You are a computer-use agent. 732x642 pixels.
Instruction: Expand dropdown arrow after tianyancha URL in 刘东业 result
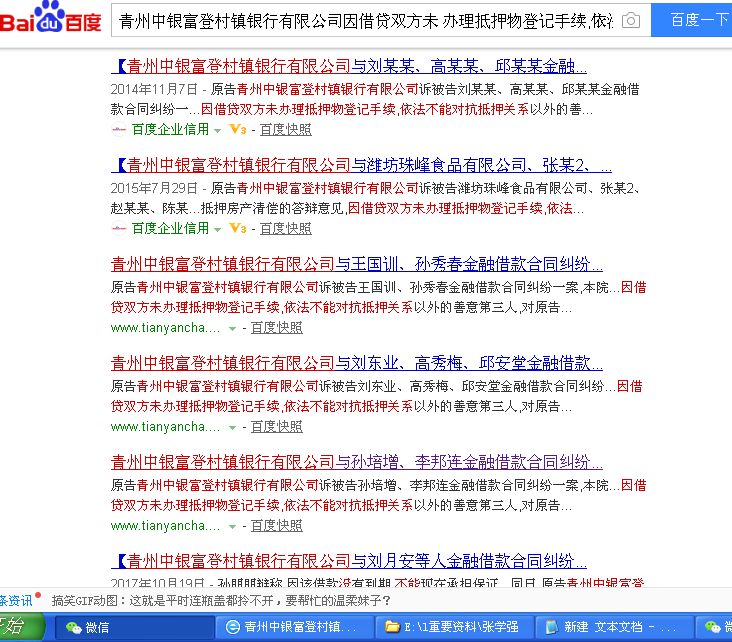coord(232,428)
